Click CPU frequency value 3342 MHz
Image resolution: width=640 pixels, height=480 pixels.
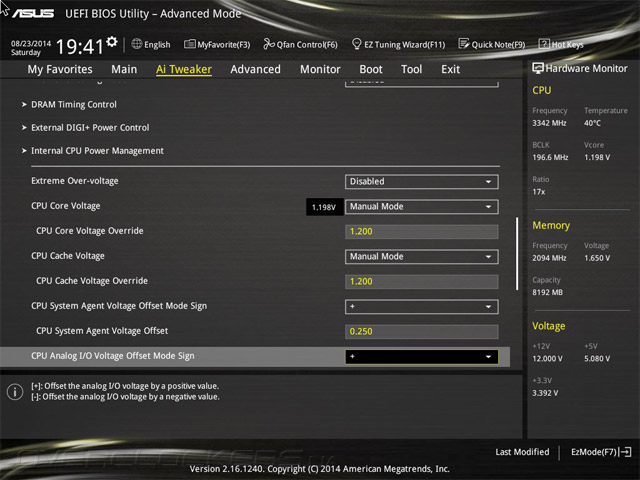(x=549, y=123)
